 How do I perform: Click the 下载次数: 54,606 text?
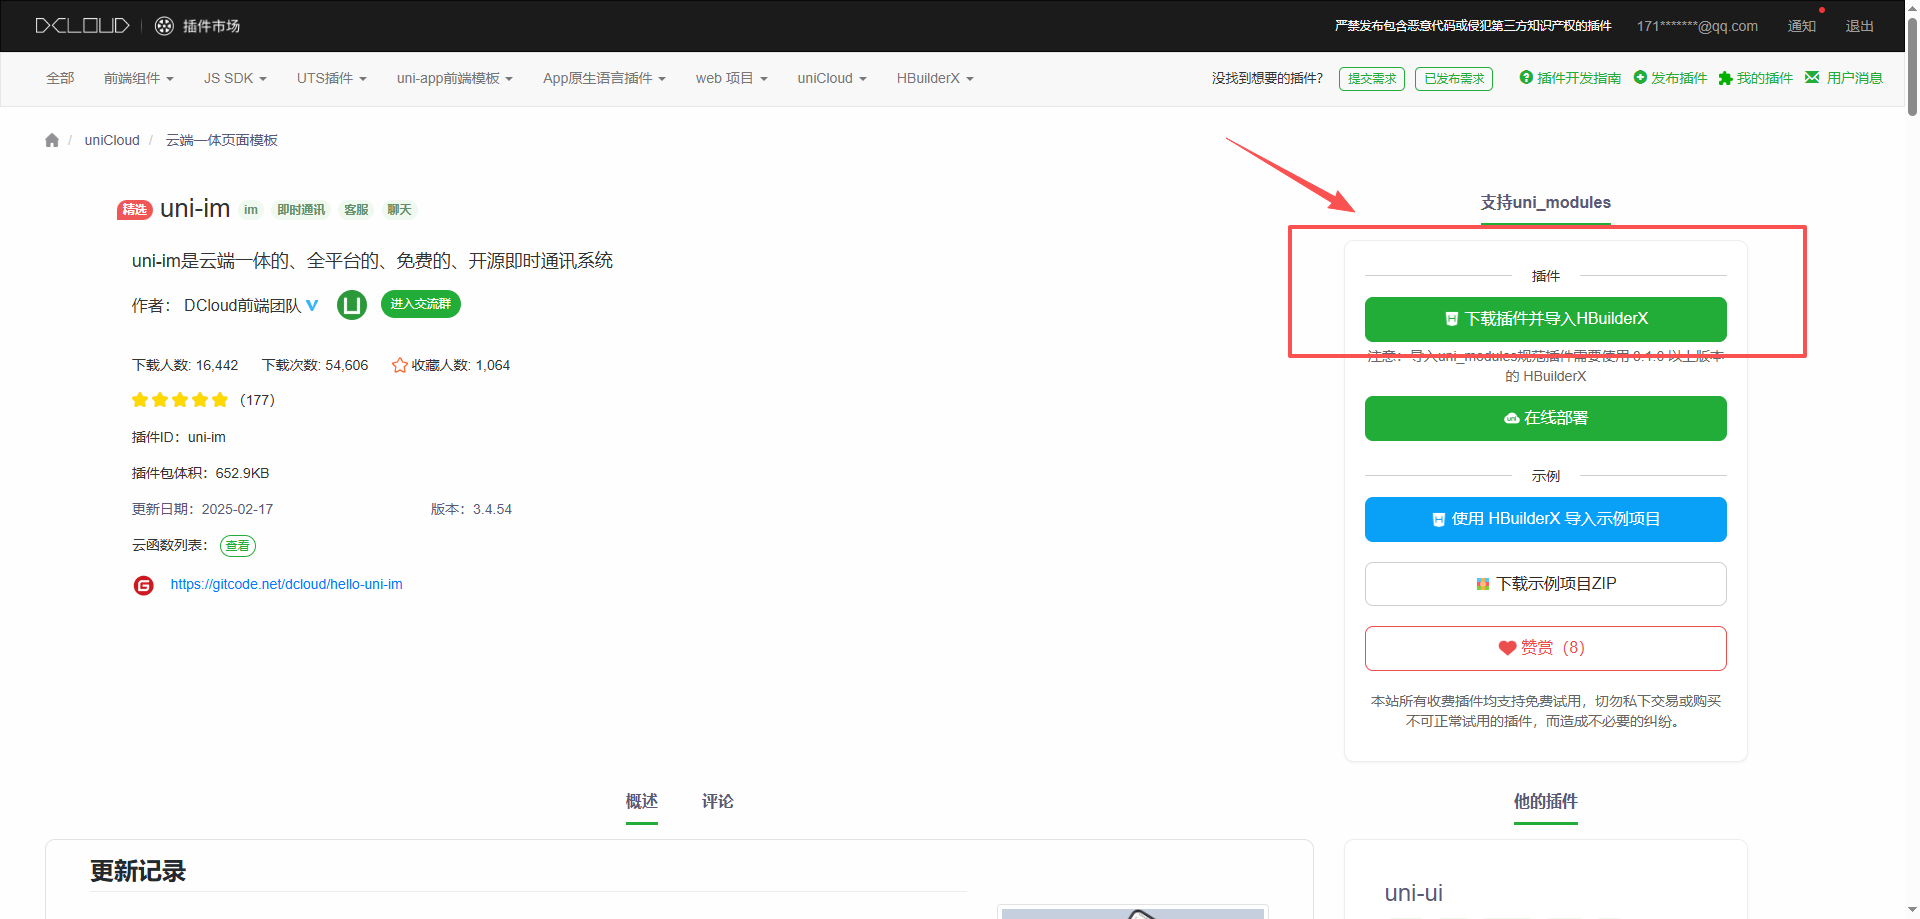315,365
